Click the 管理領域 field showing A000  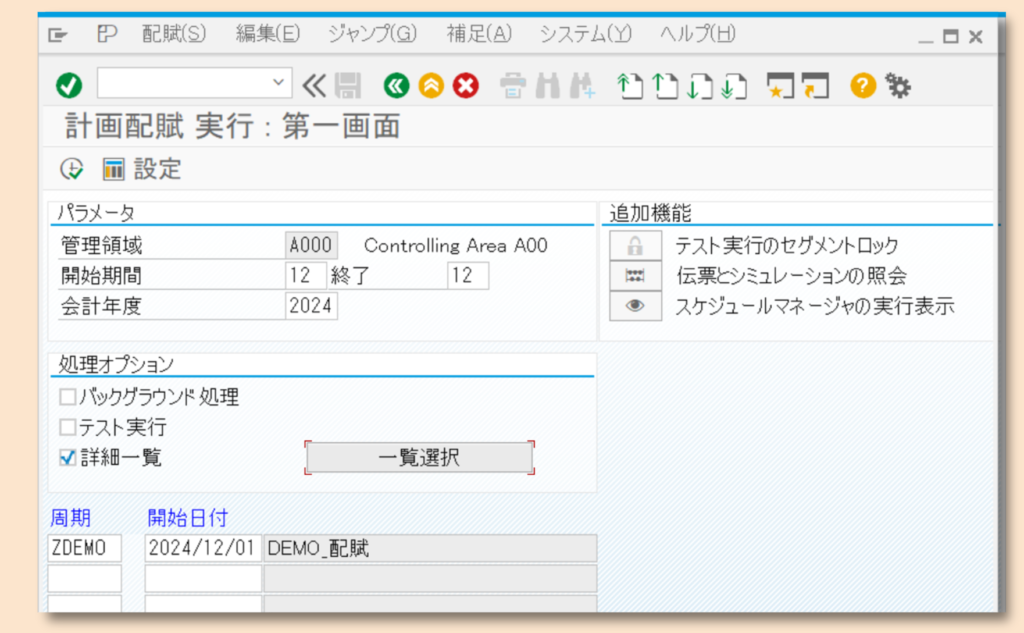312,246
